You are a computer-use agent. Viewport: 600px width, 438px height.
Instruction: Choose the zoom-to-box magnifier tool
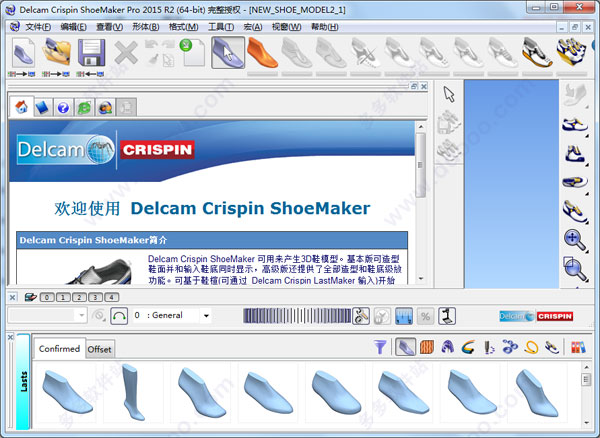575,269
